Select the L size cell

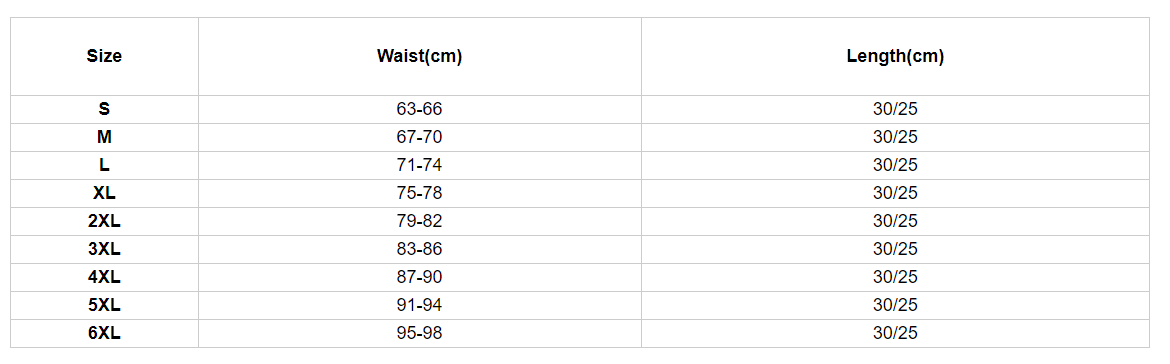[x=104, y=166]
